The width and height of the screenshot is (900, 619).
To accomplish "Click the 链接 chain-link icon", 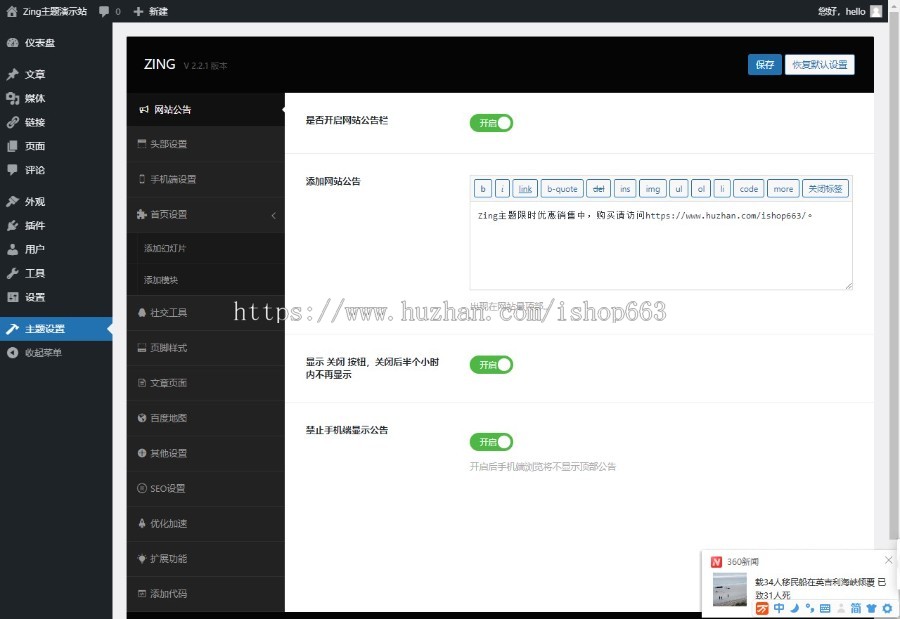I will [x=13, y=122].
